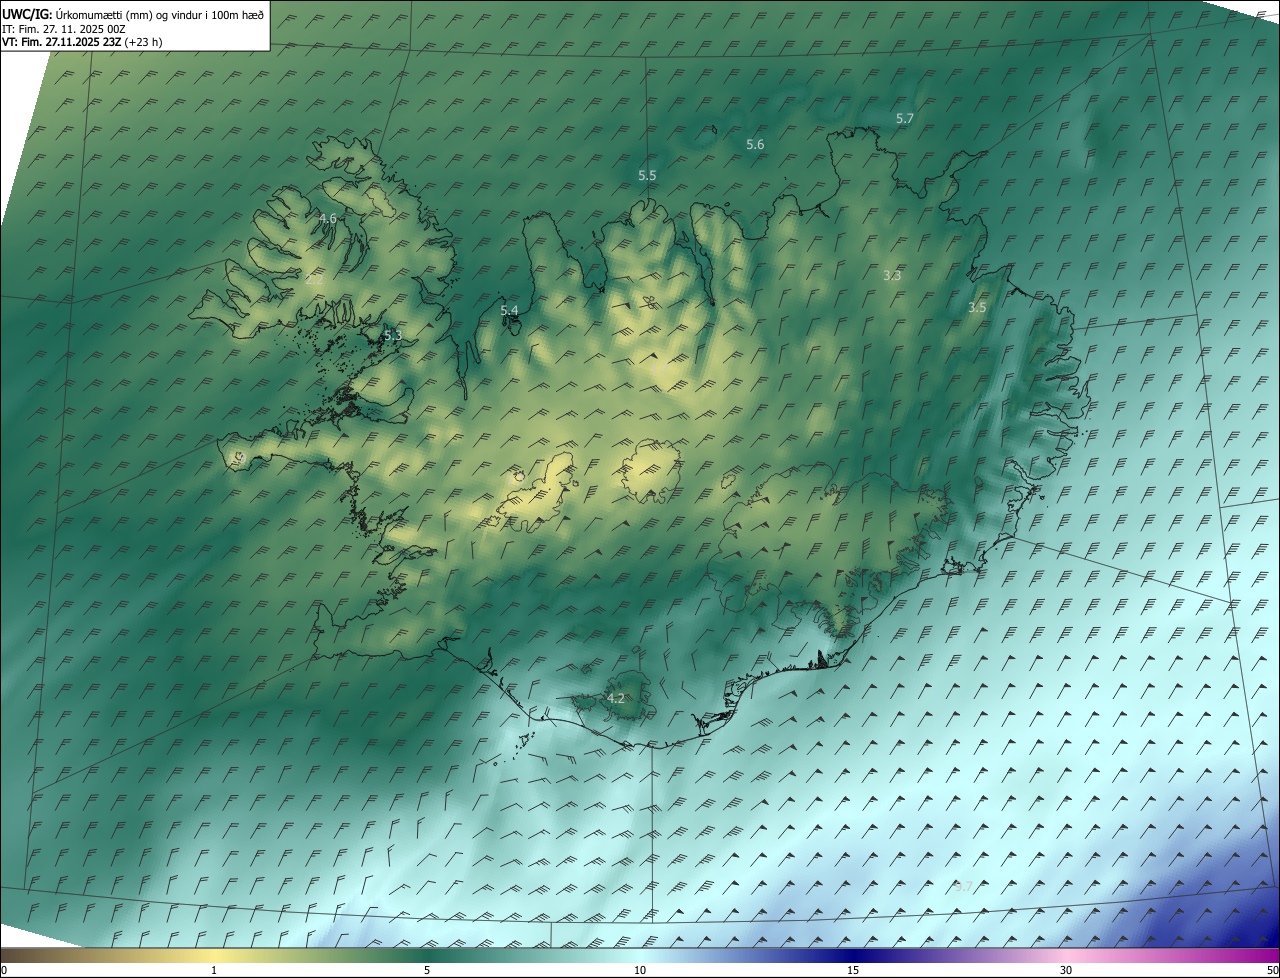Click the 5.5 value label on the map
1280x978 pixels.
tap(647, 175)
